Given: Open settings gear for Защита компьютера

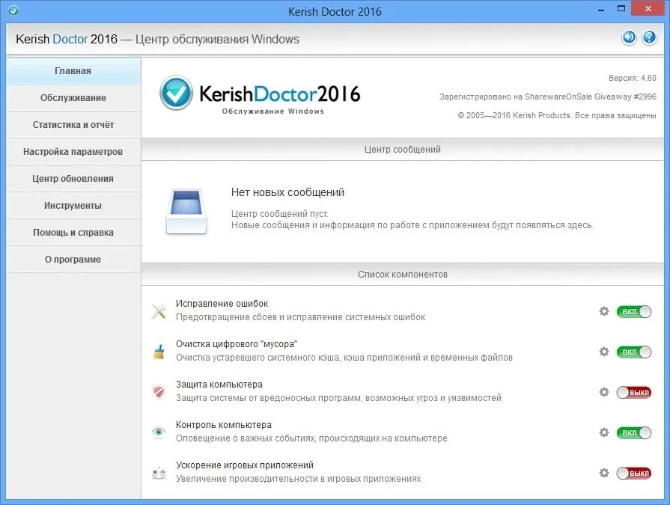Looking at the screenshot, I should 604,392.
